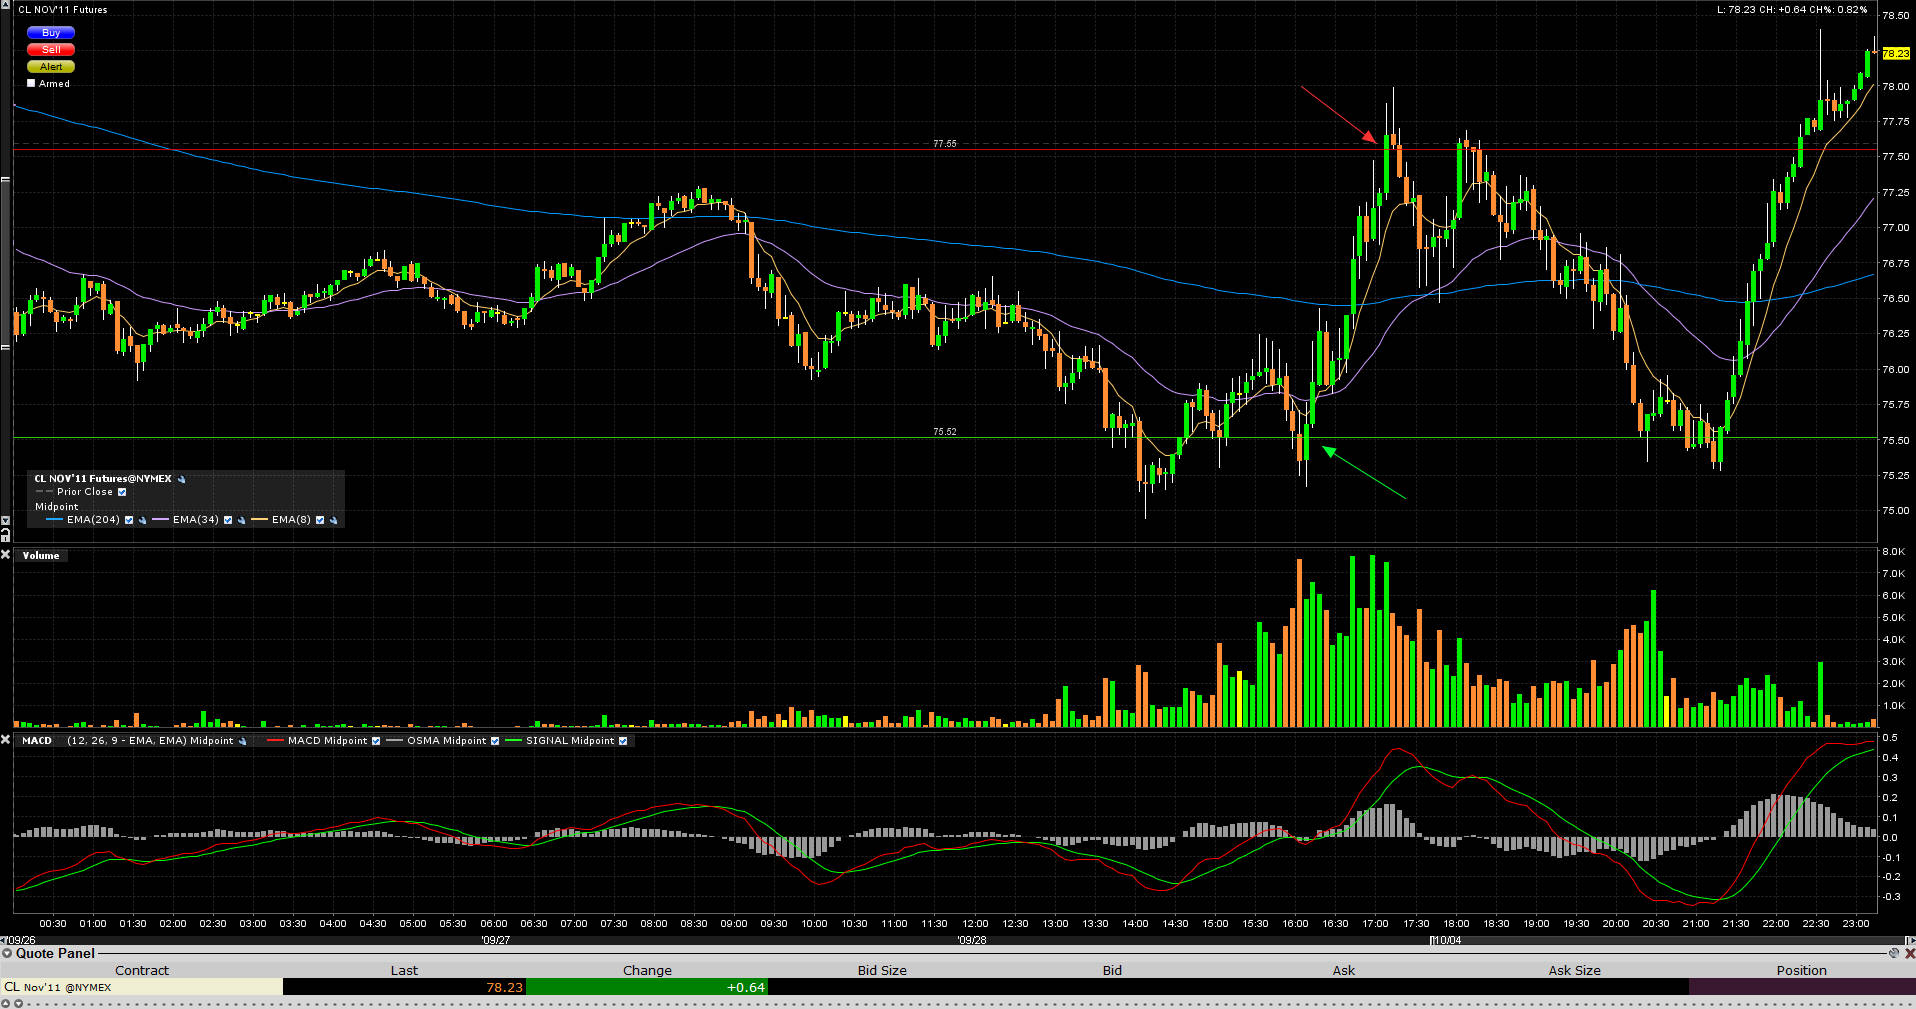Click the yellow Alert button

tap(51, 67)
